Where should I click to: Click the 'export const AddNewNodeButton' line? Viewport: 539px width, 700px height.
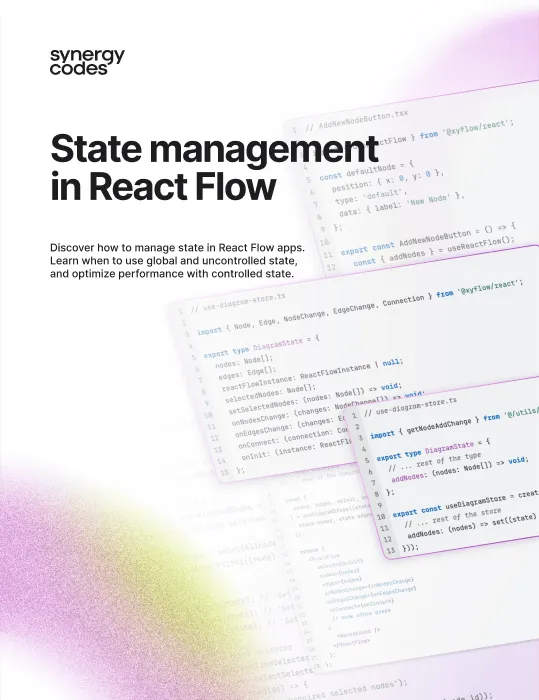point(428,240)
